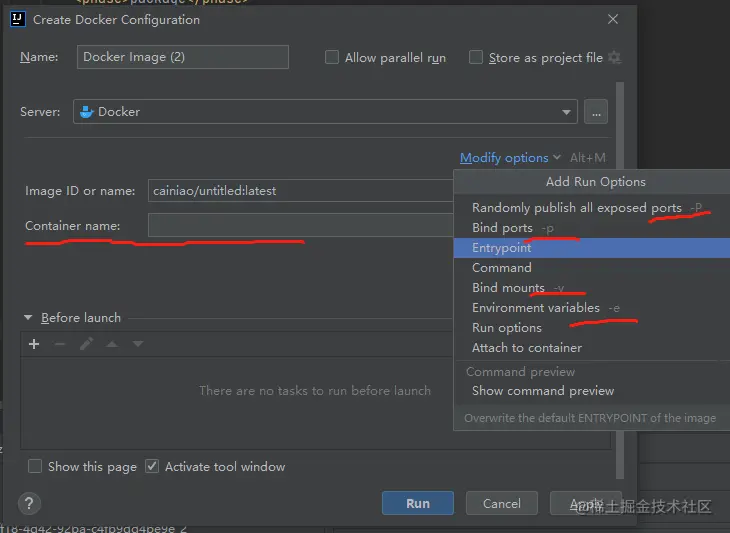This screenshot has width=730, height=533.
Task: Click the text There are no tasks to run before launch
Action: tap(315, 391)
